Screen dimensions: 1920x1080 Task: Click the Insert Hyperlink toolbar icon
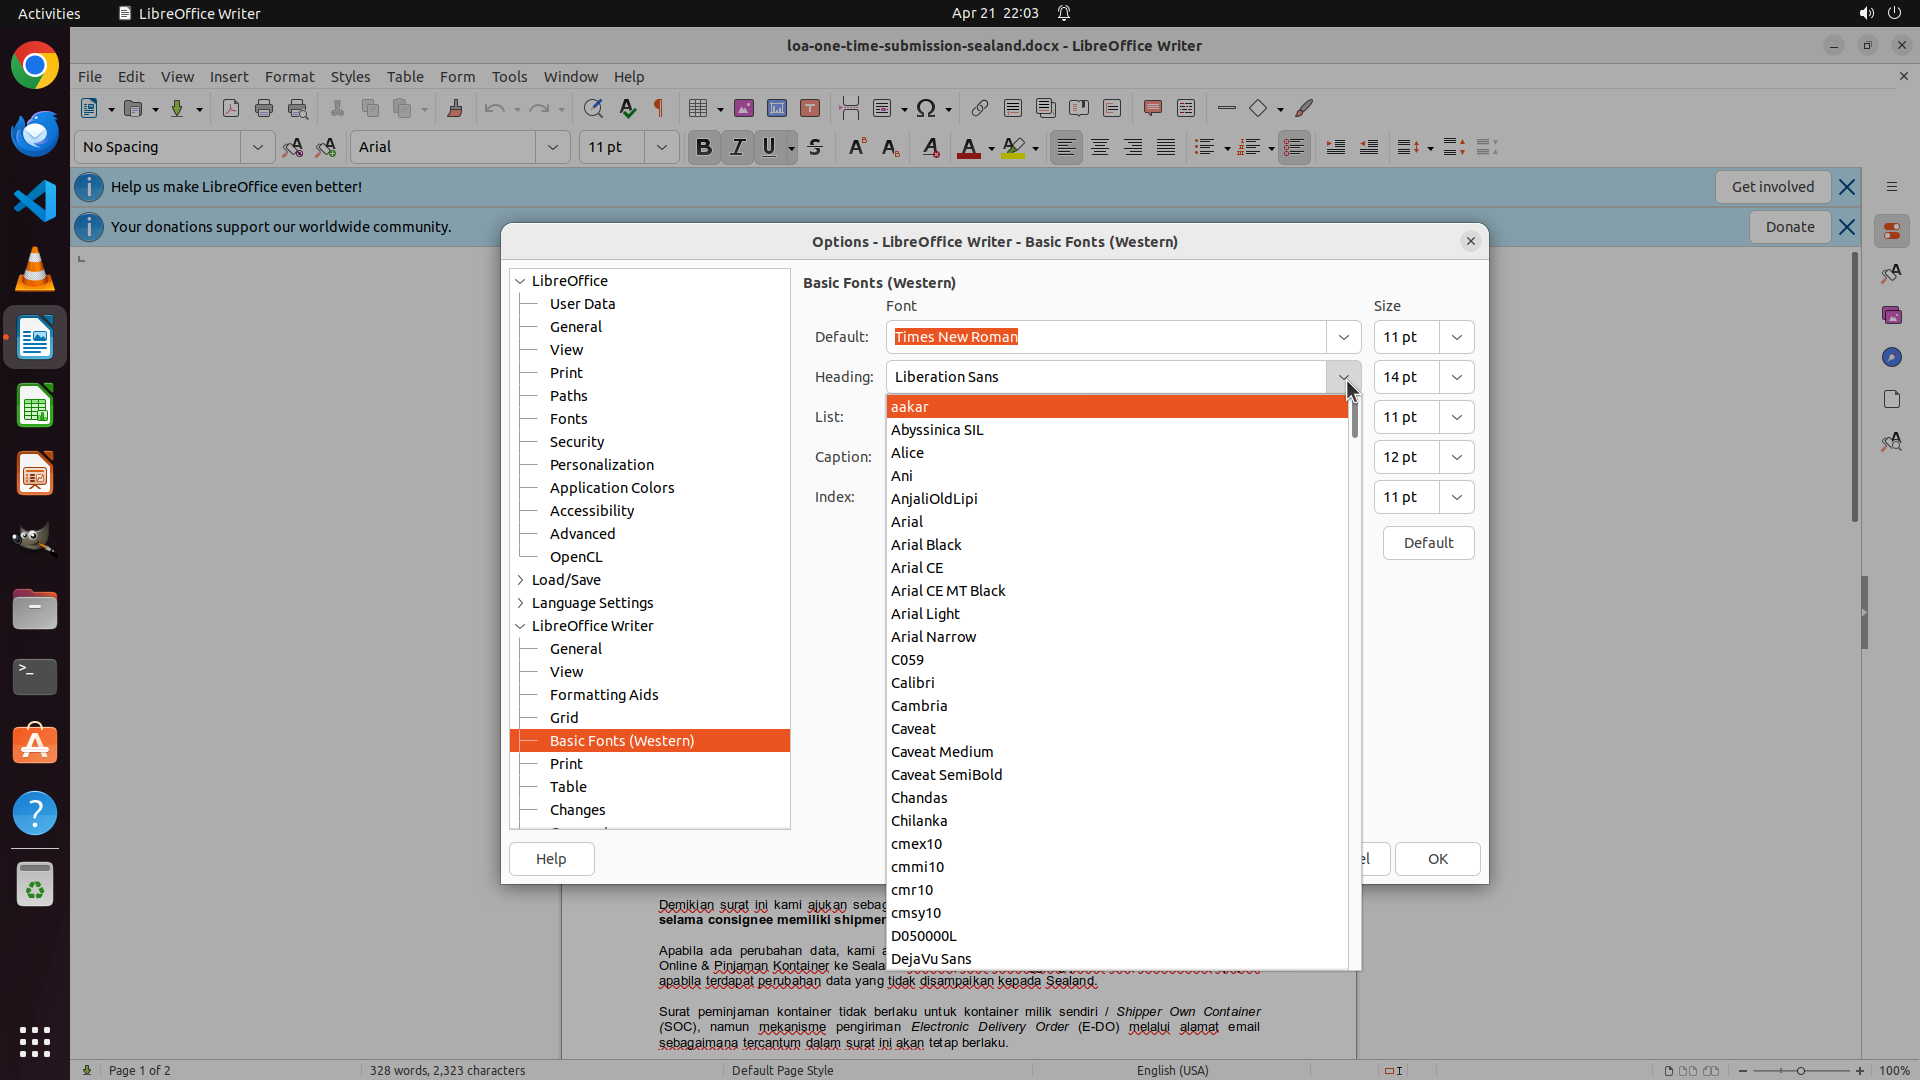pos(980,108)
